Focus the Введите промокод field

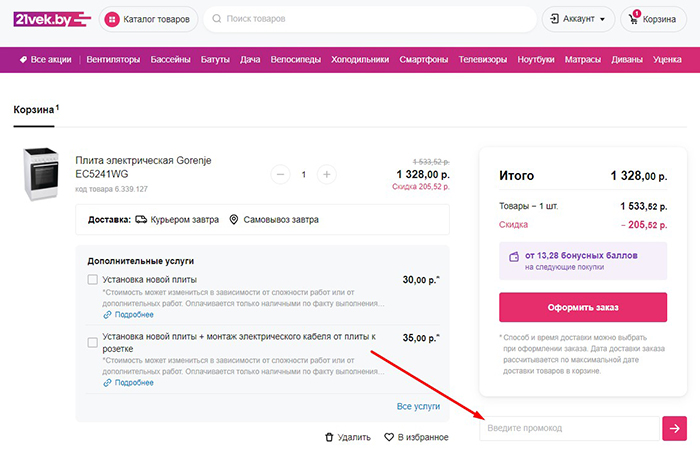(570, 428)
